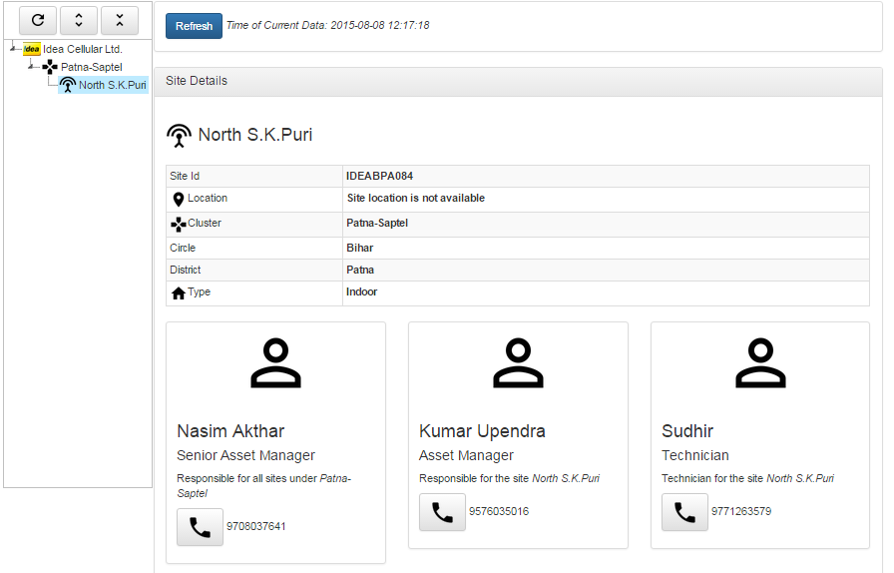894x573 pixels.
Task: Click phone number 9771263579
Action: click(x=741, y=511)
